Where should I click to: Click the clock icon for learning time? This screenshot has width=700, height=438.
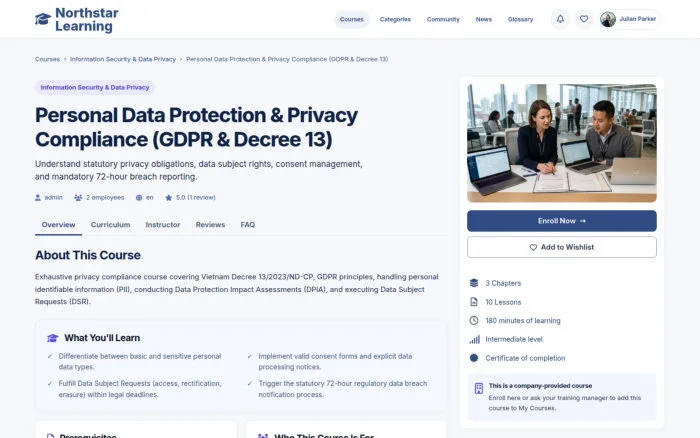[474, 321]
